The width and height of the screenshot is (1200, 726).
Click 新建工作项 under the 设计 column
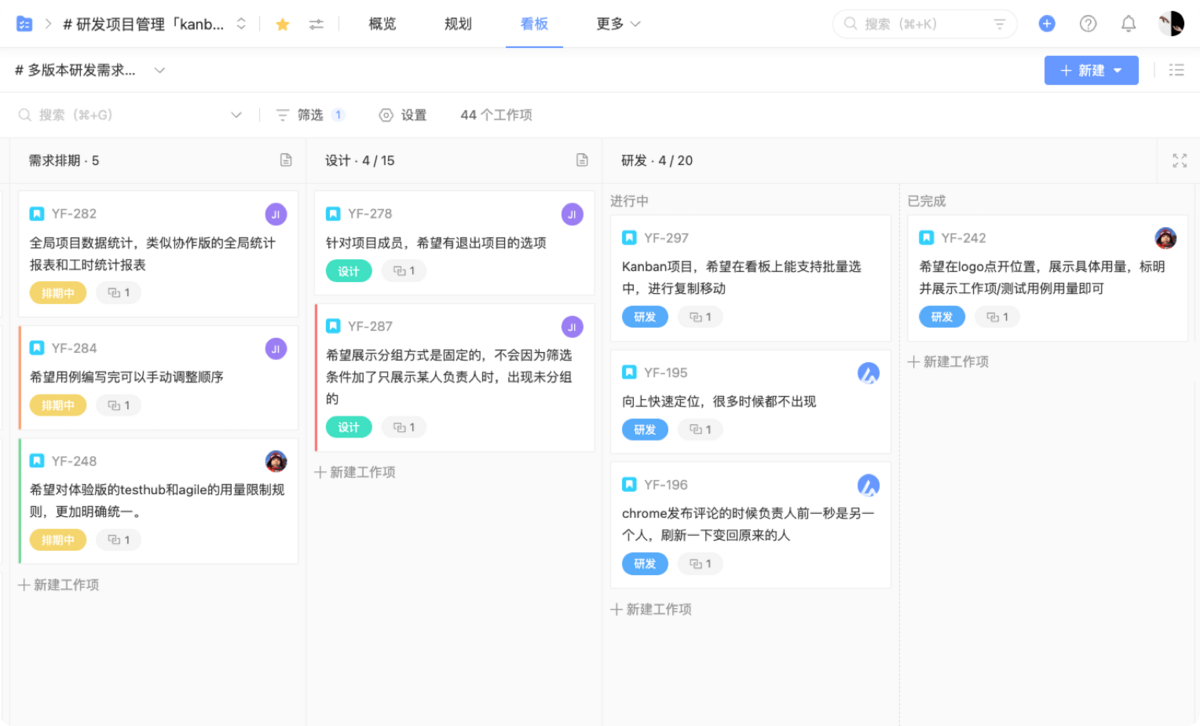tap(356, 473)
